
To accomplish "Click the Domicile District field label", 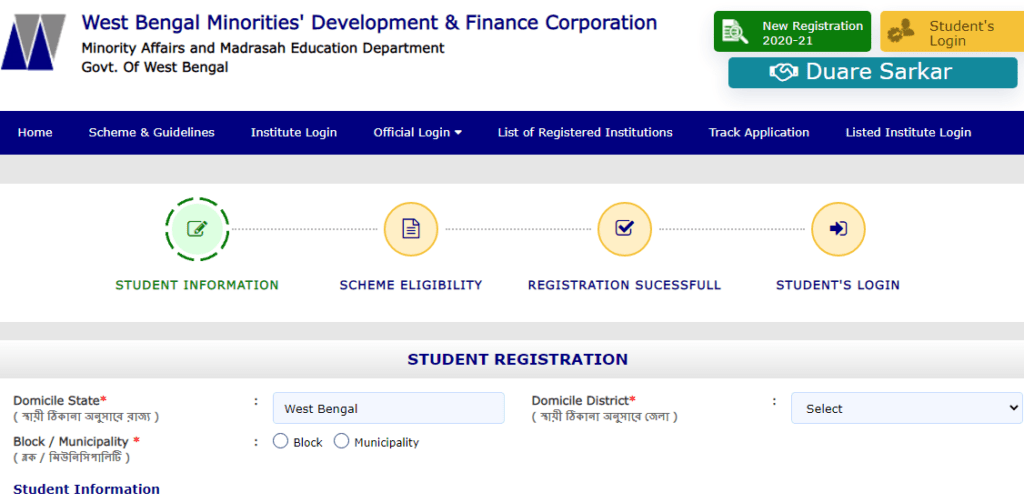I will pyautogui.click(x=584, y=400).
